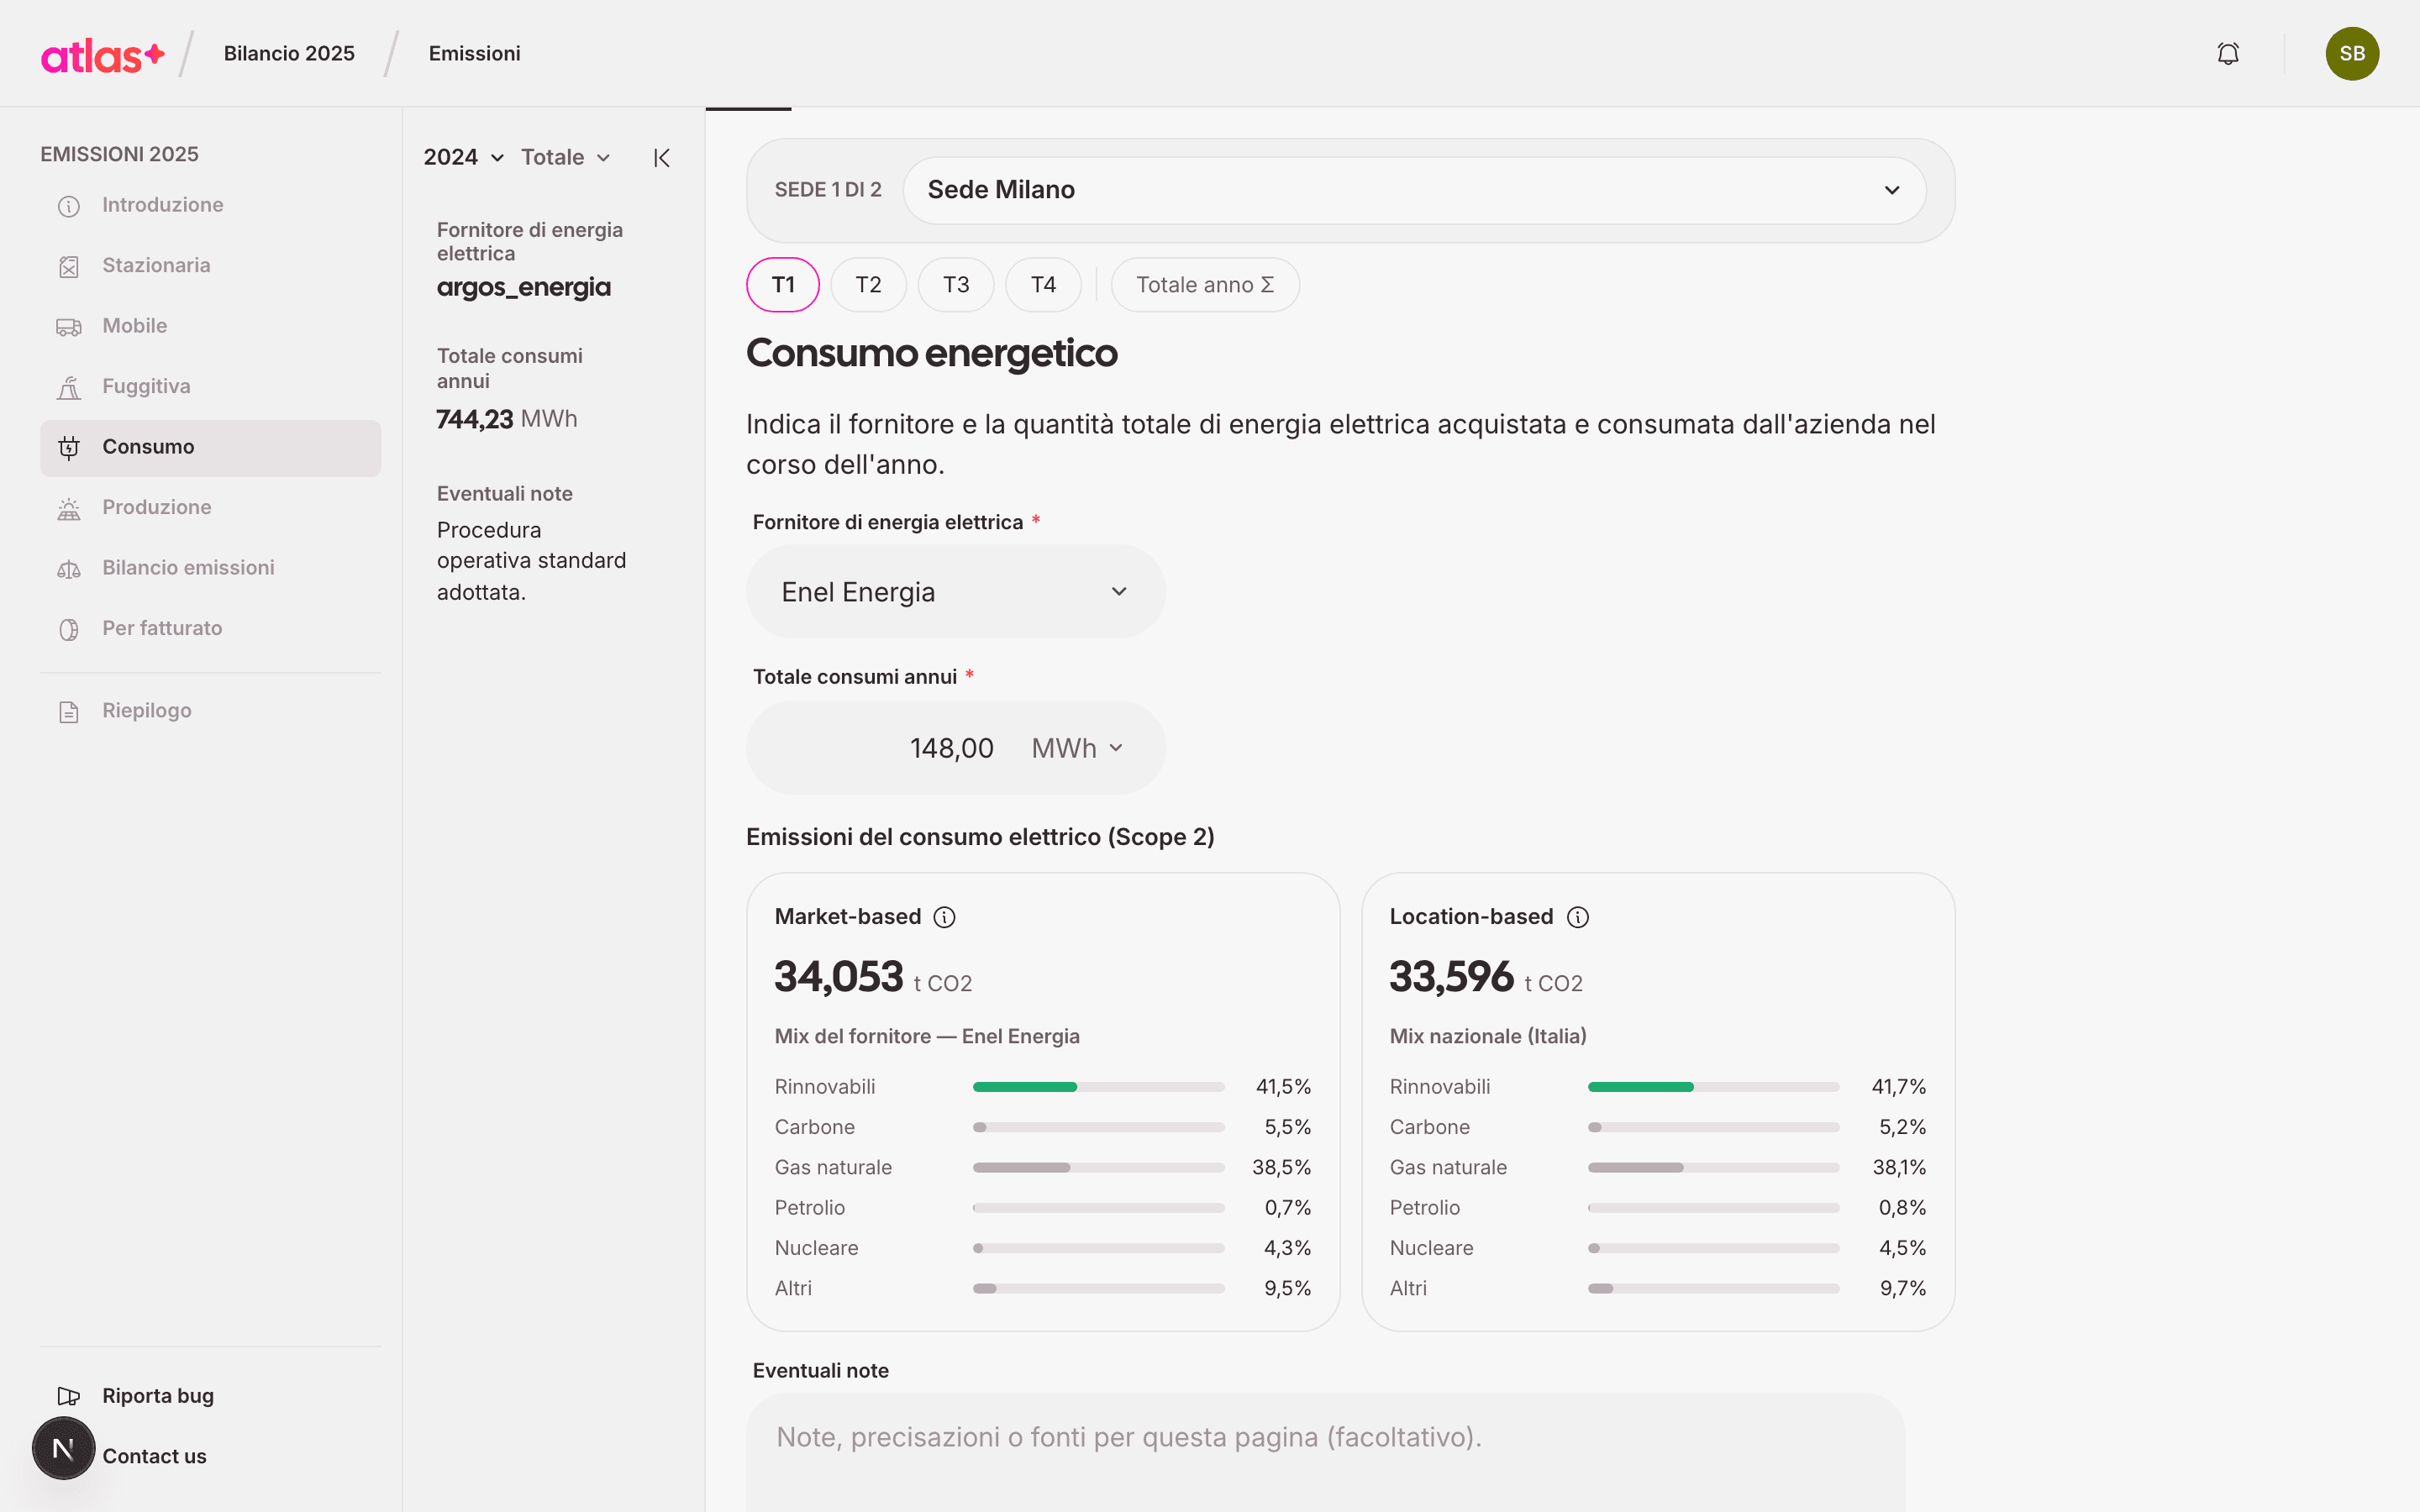This screenshot has width=2420, height=1512.
Task: Click 'Mix nazionale (Italia)' label
Action: click(x=1488, y=1037)
